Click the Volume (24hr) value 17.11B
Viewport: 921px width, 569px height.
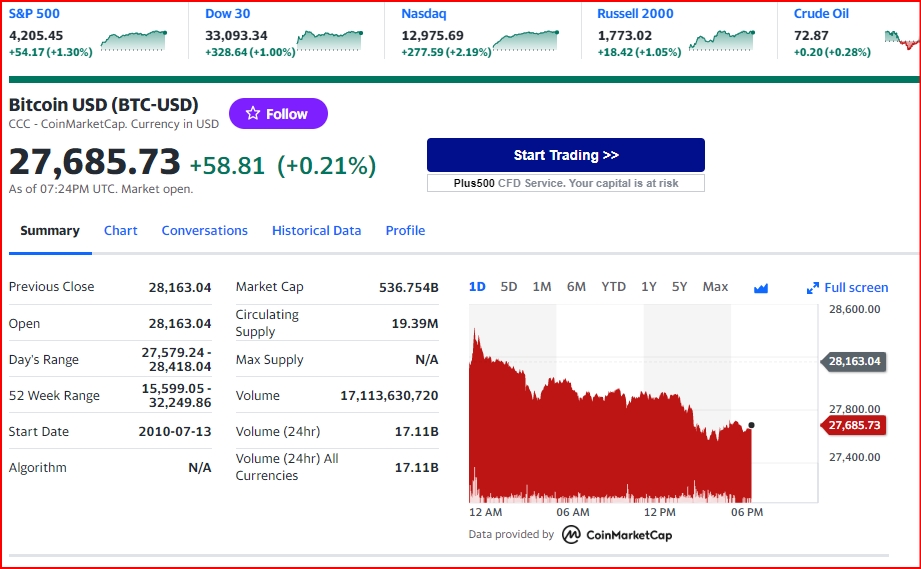416,432
